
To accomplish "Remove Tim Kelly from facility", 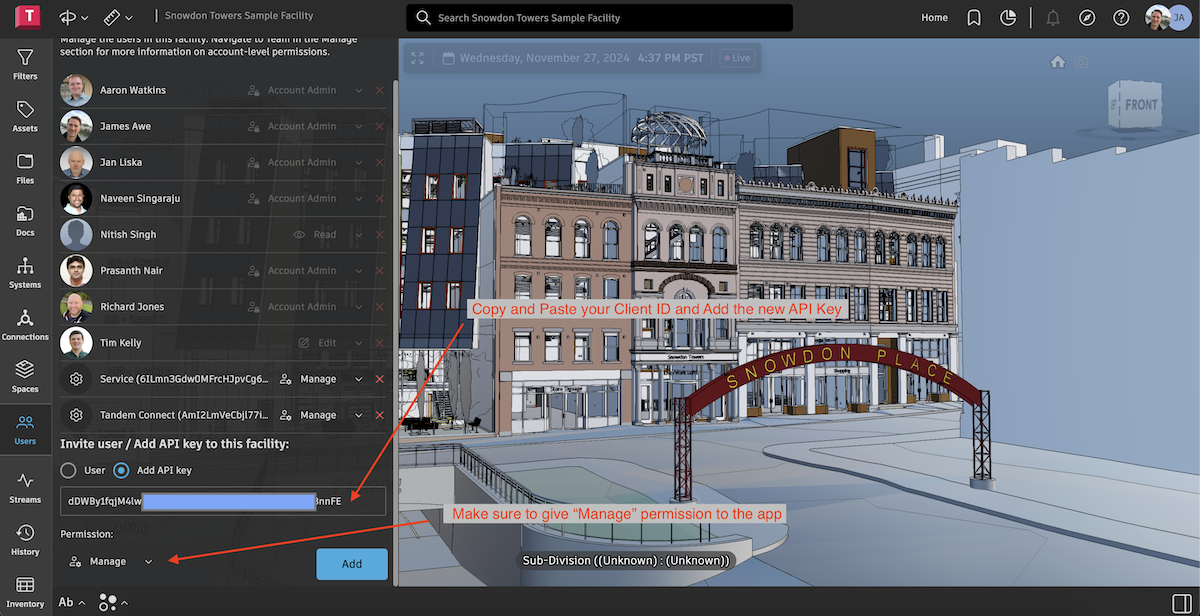I will click(379, 342).
